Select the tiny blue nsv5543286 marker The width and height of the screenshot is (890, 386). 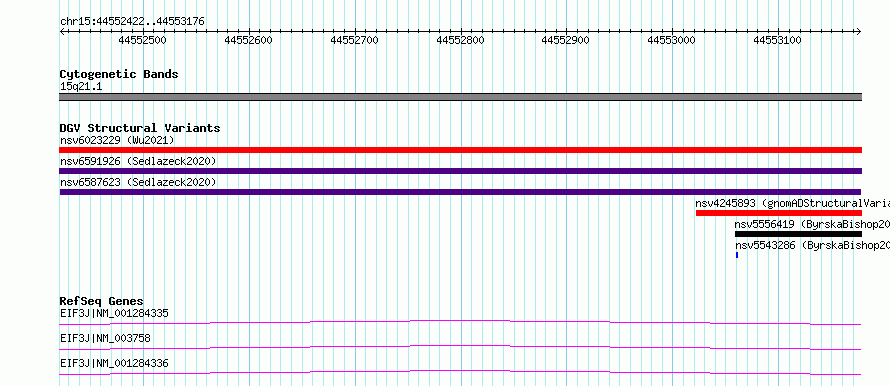(x=737, y=255)
